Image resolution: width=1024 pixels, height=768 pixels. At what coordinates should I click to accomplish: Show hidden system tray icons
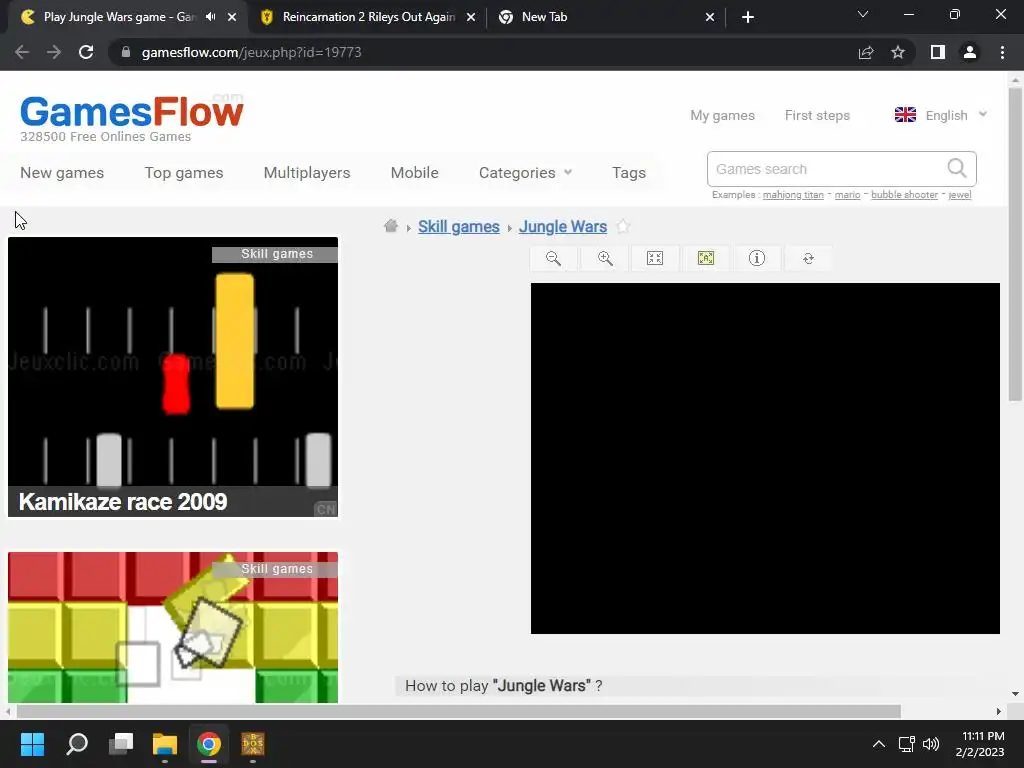coord(879,744)
